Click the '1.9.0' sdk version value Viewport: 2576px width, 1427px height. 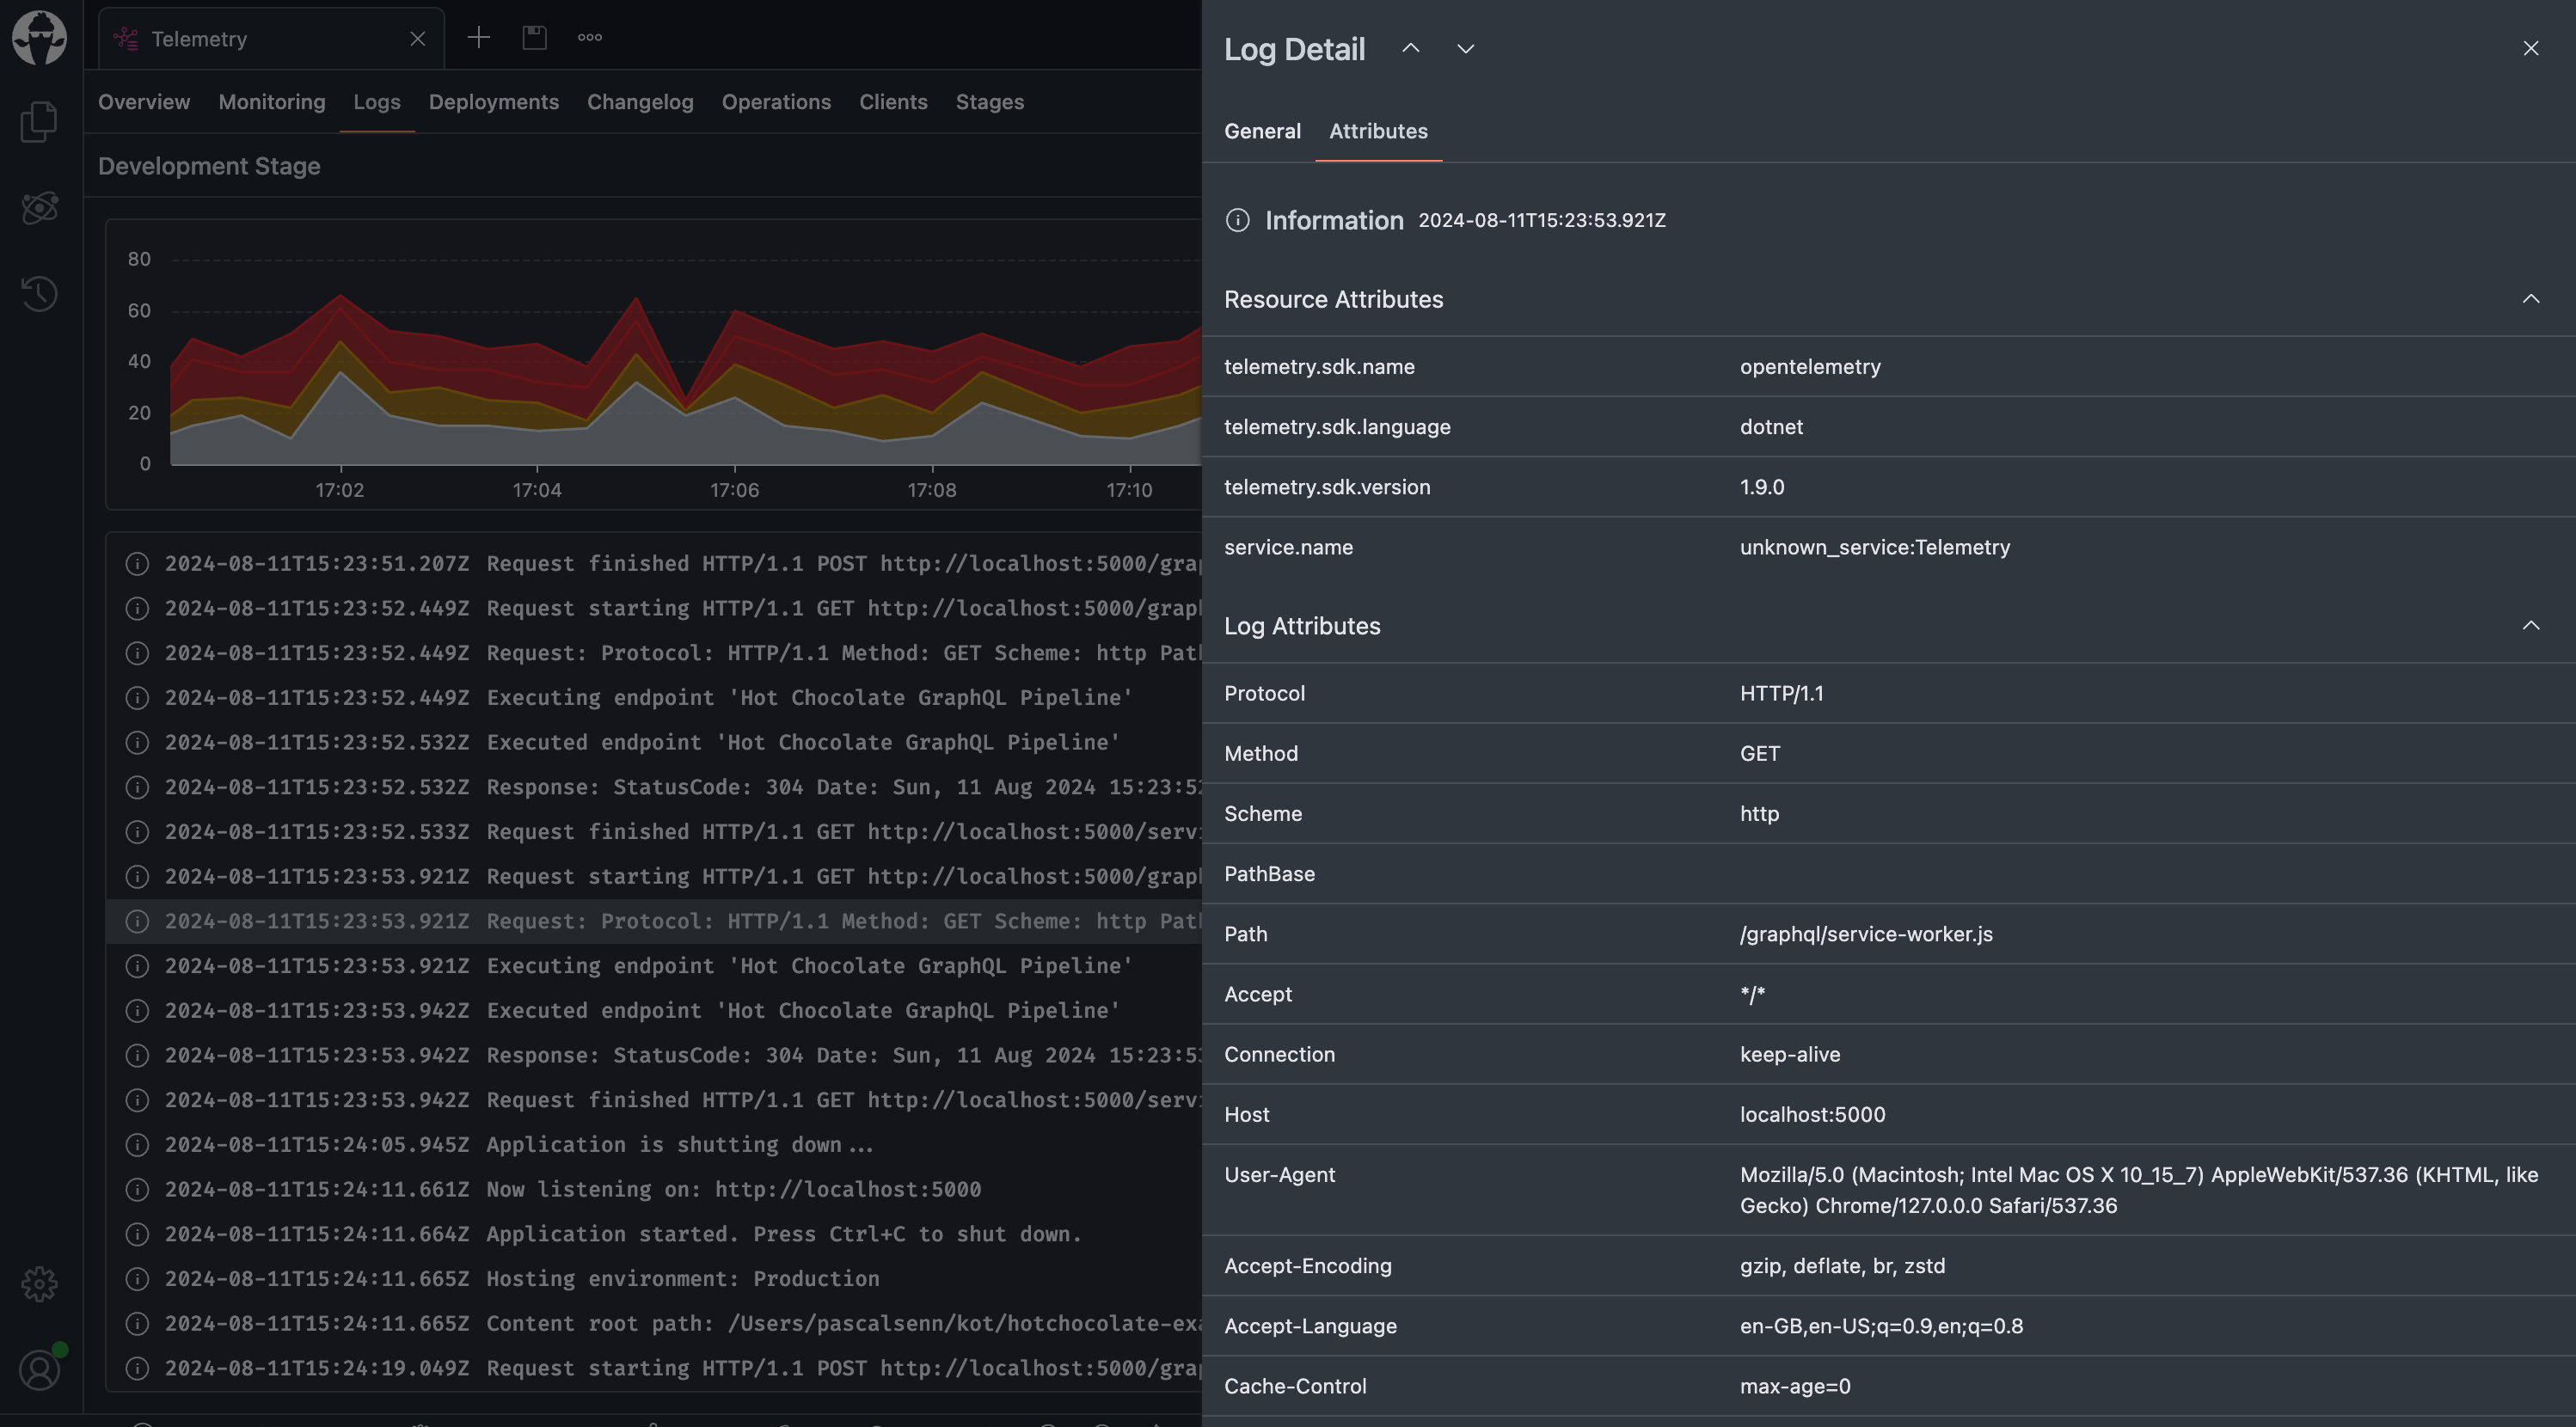coord(1762,487)
